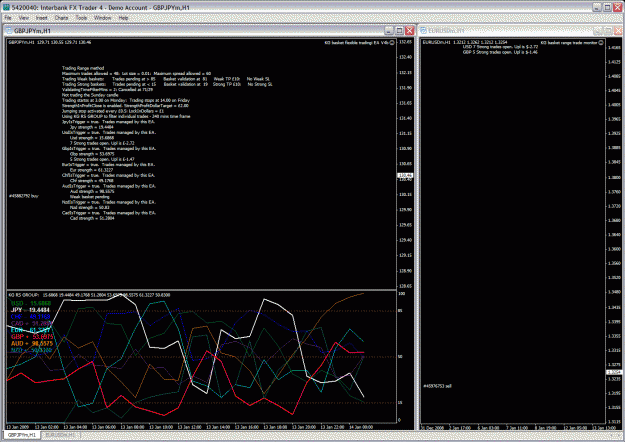The width and height of the screenshot is (625, 442).
Task: Click the Interbank FX Trader app icon in title bar
Action: tap(6, 7)
